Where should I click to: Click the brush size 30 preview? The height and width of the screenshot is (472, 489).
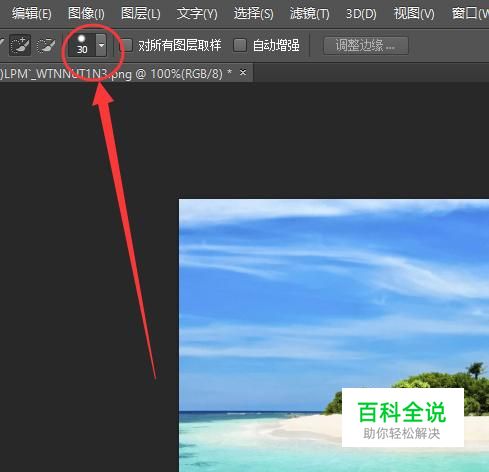click(x=82, y=45)
